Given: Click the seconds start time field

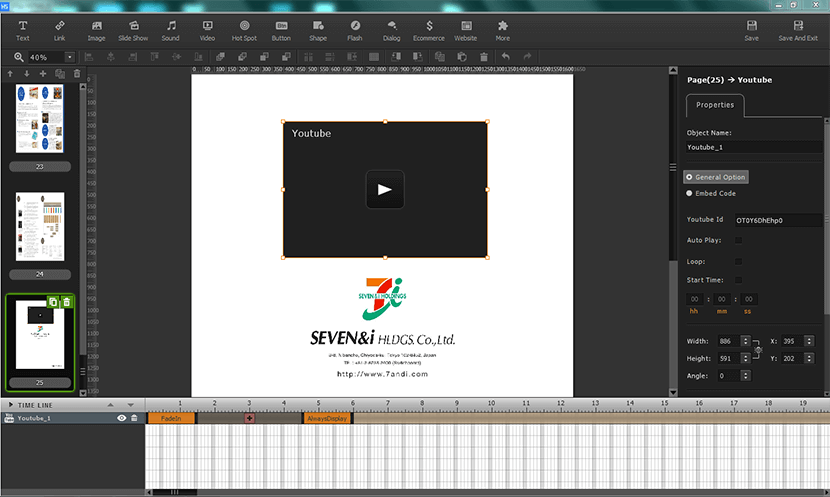Looking at the screenshot, I should pos(748,299).
